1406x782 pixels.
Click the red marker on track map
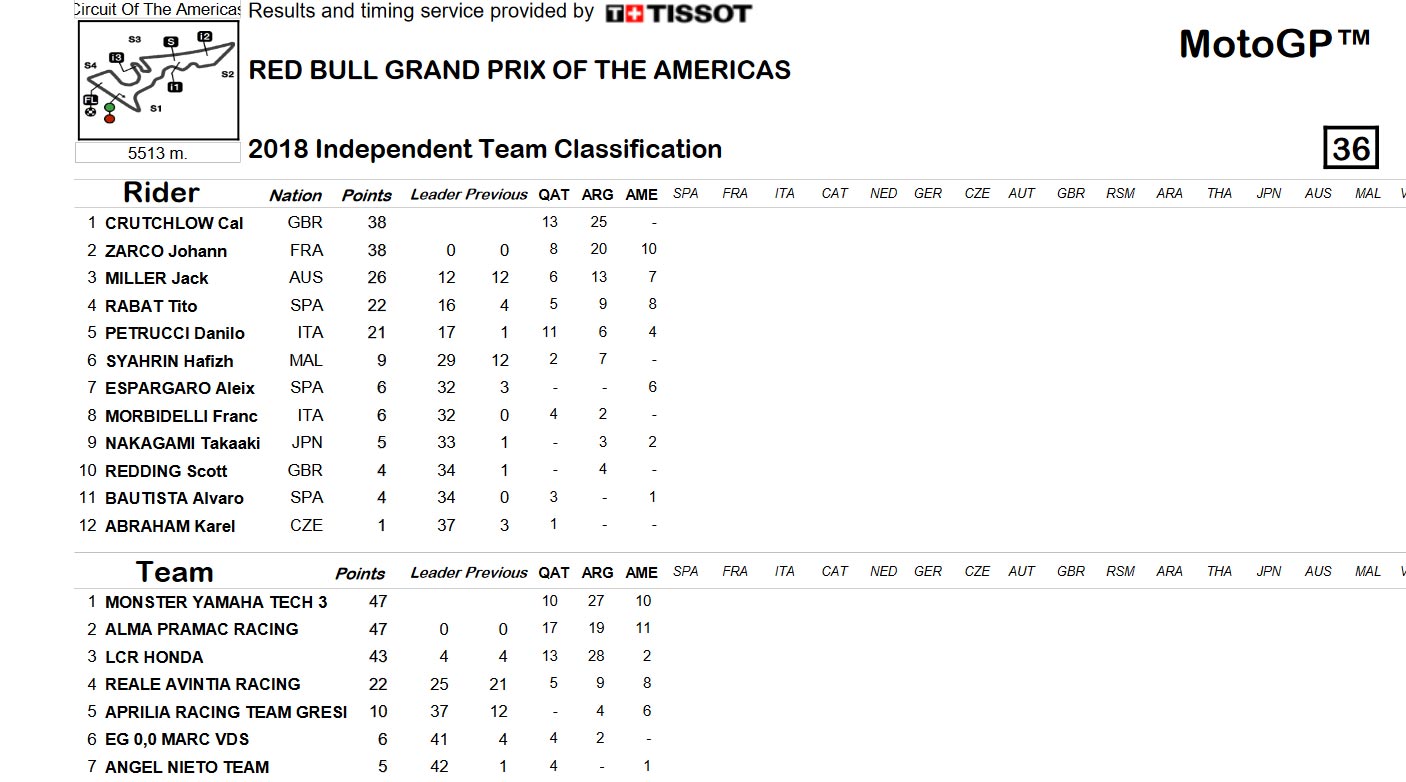coord(109,118)
